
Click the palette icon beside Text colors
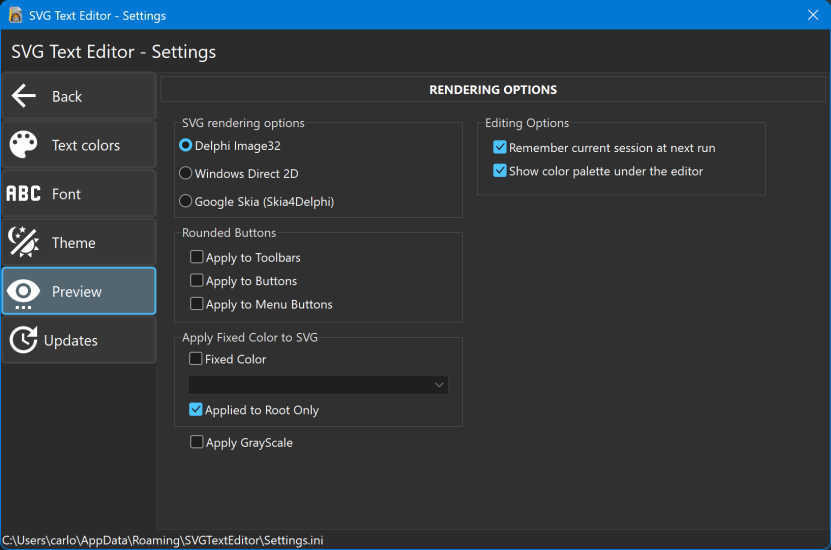tap(23, 145)
